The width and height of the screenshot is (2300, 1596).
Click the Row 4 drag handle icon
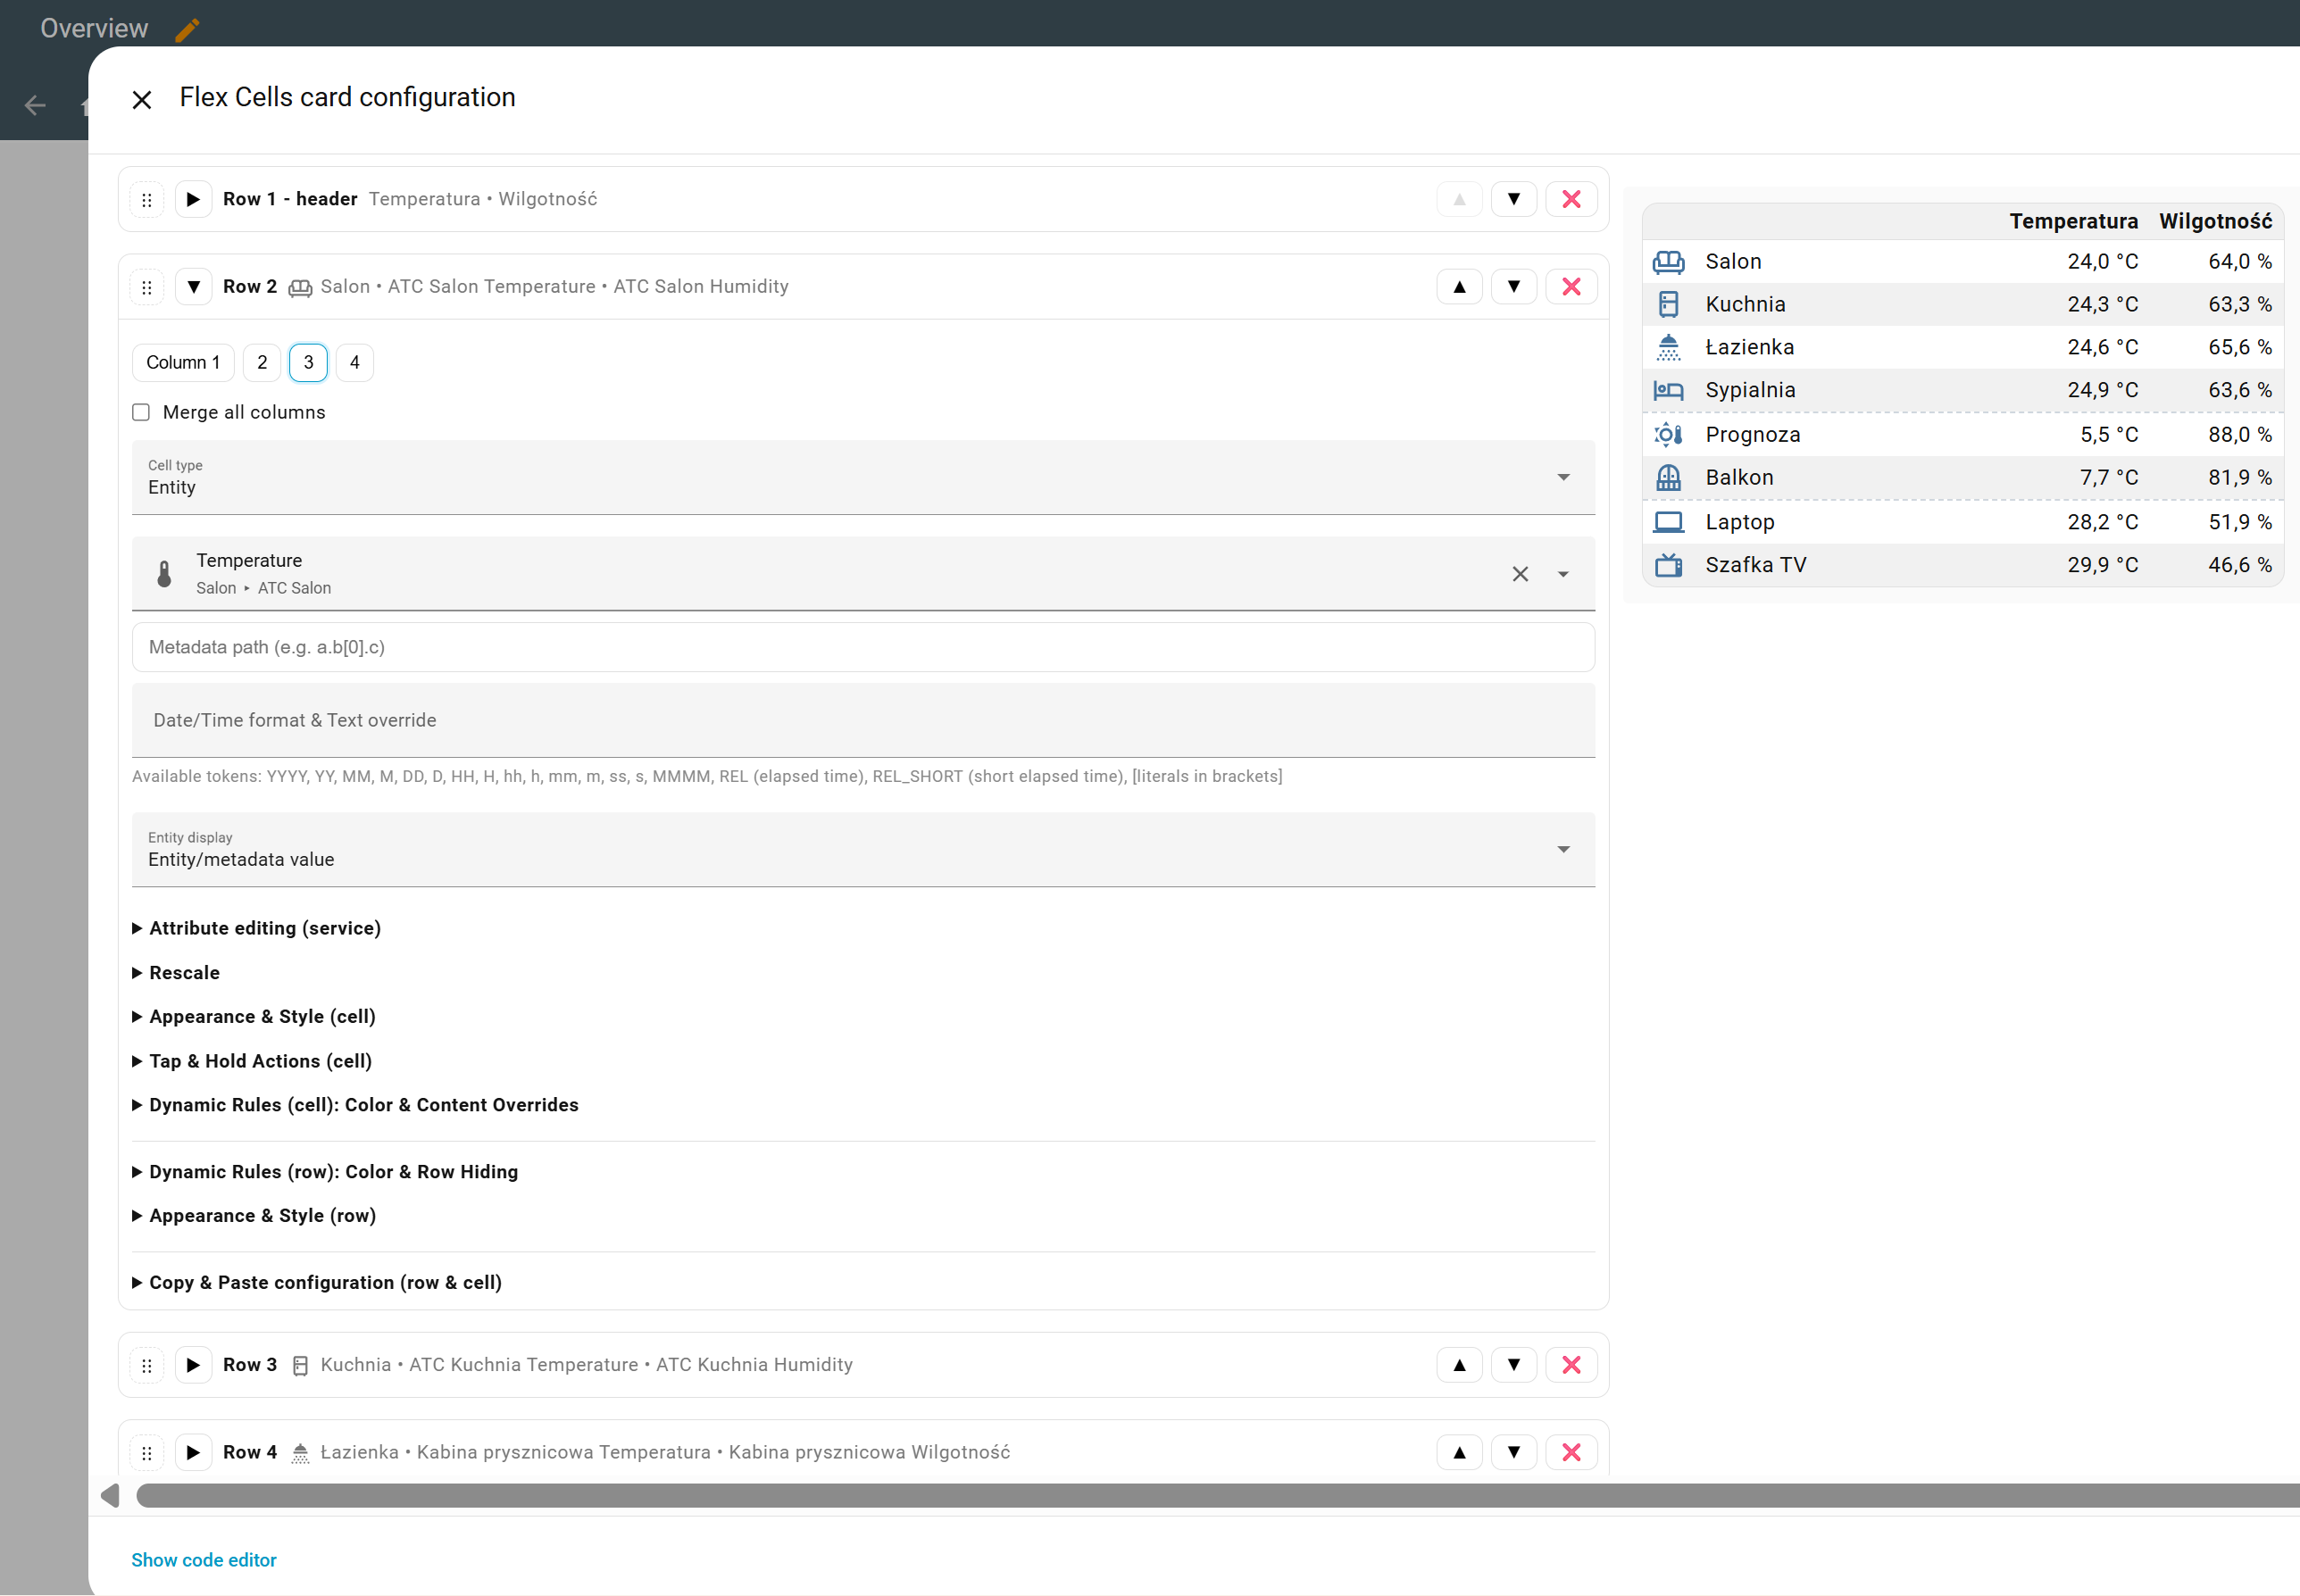click(147, 1452)
